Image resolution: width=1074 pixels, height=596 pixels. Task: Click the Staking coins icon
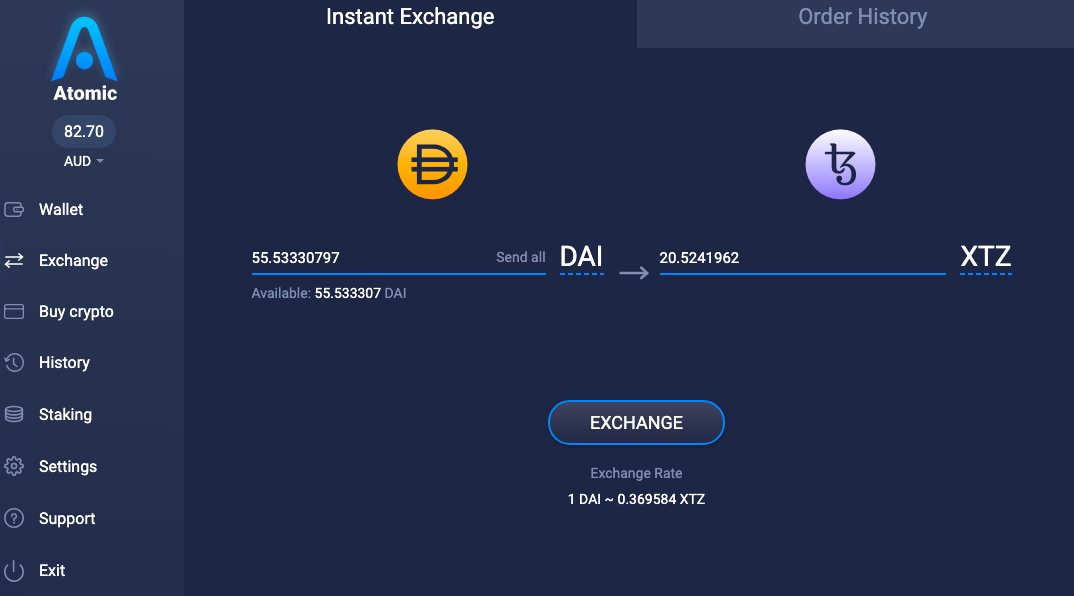point(14,414)
